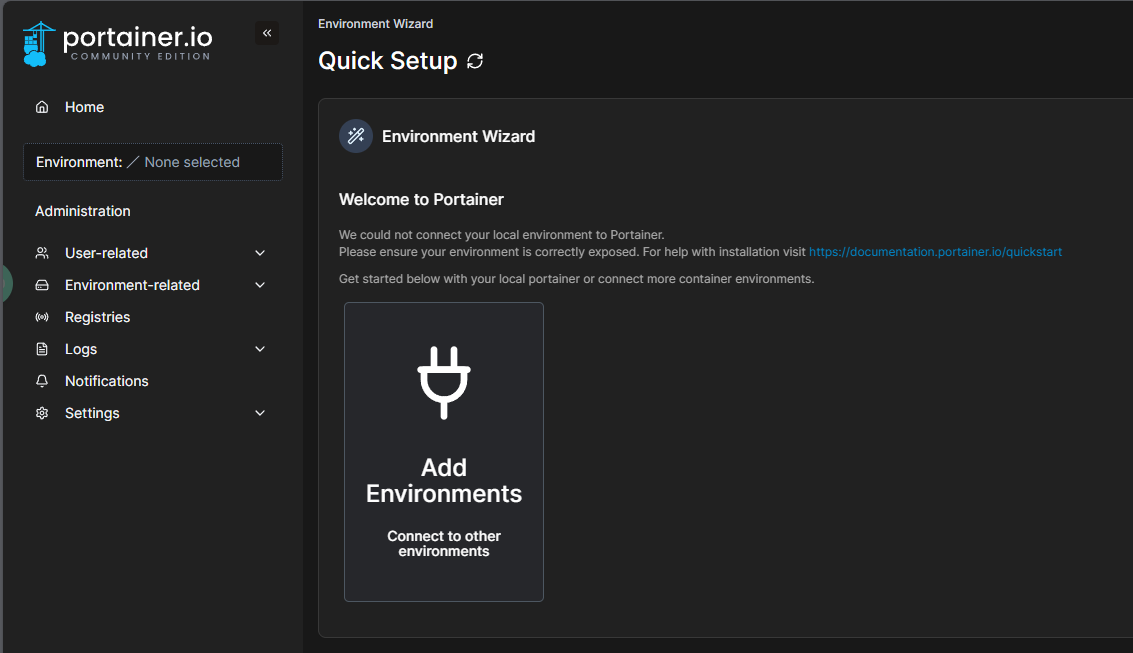This screenshot has width=1133, height=653.
Task: Collapse the sidebar with double-chevron icon
Action: [x=267, y=33]
